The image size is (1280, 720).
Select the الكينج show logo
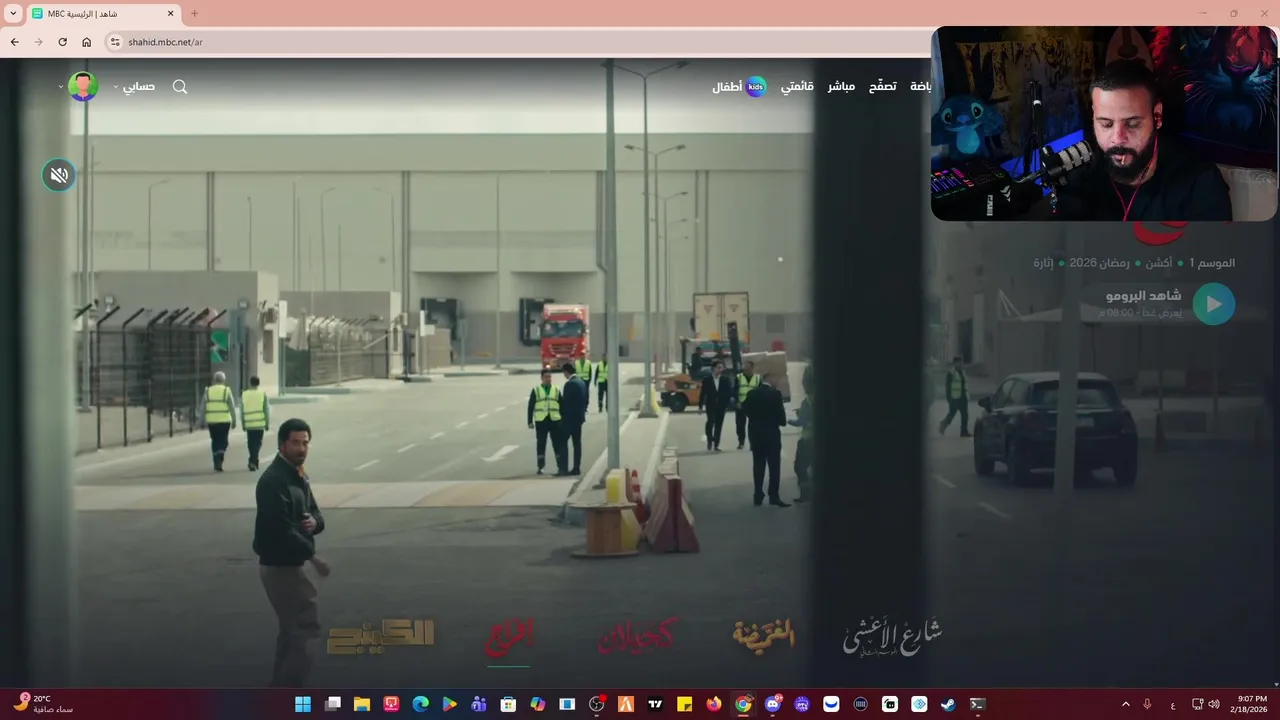(x=381, y=637)
